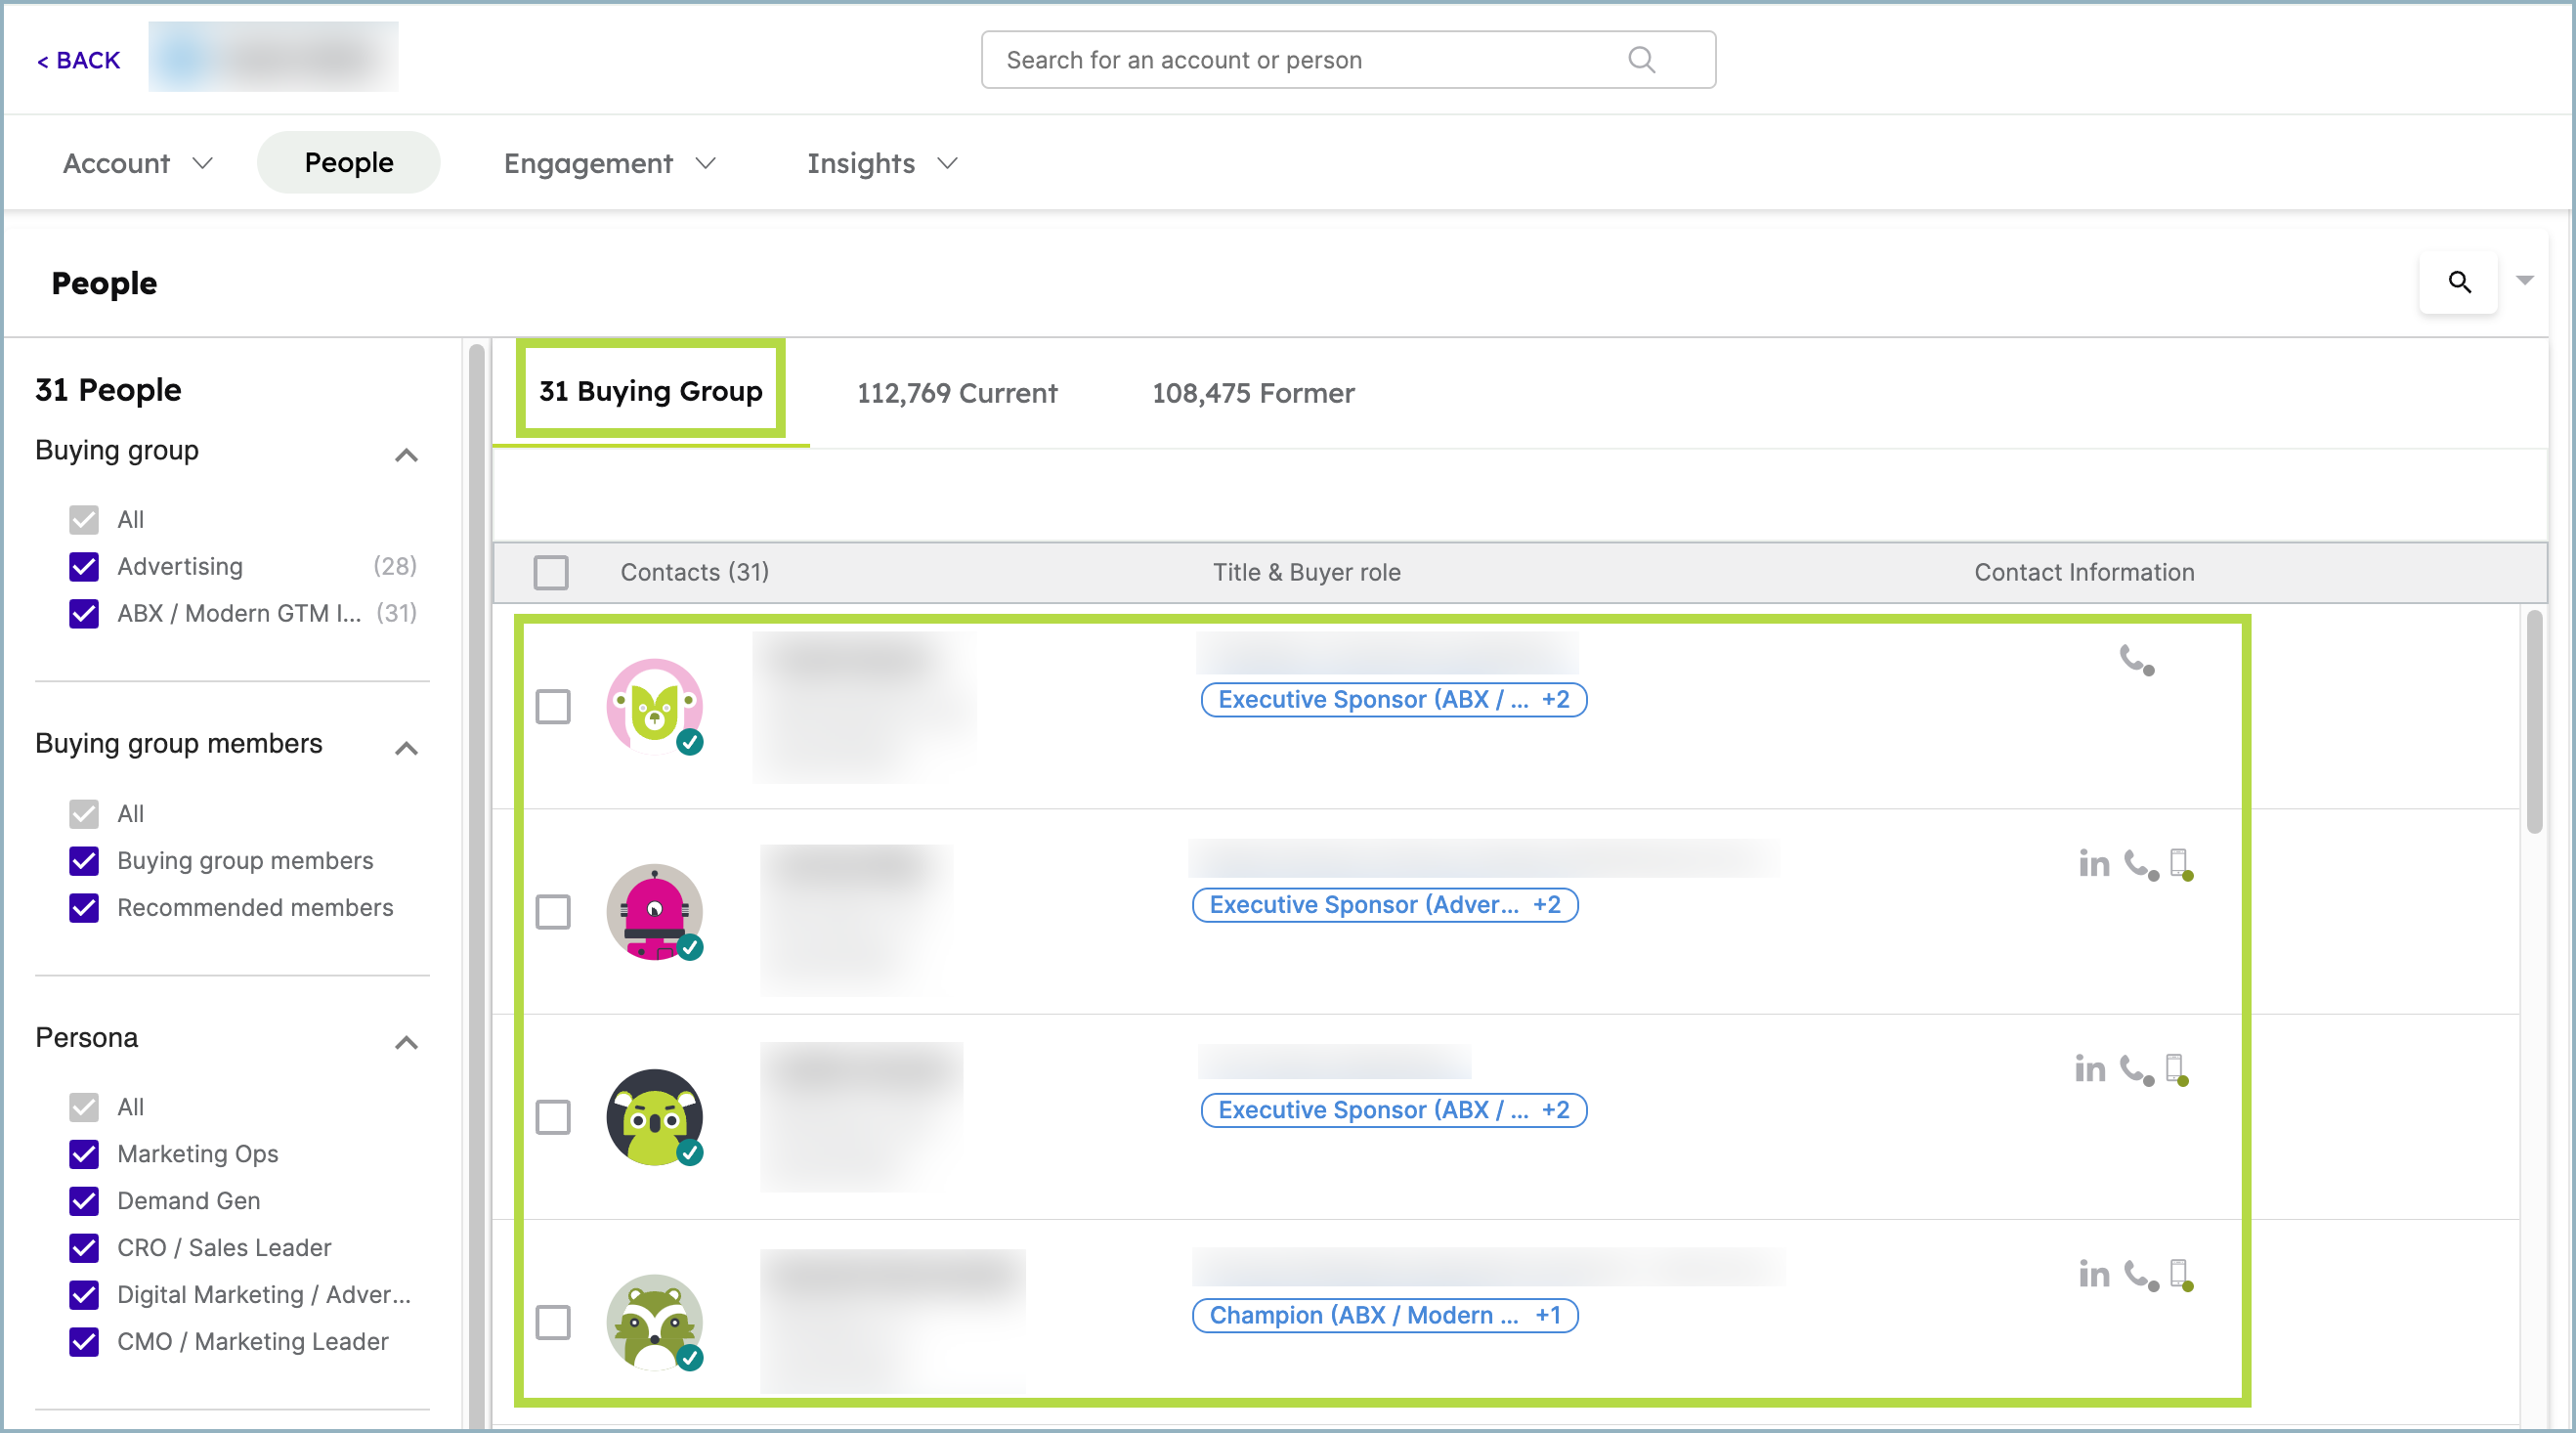Uncheck the Advertising buying group filter
Image resolution: width=2576 pixels, height=1433 pixels.
84,566
